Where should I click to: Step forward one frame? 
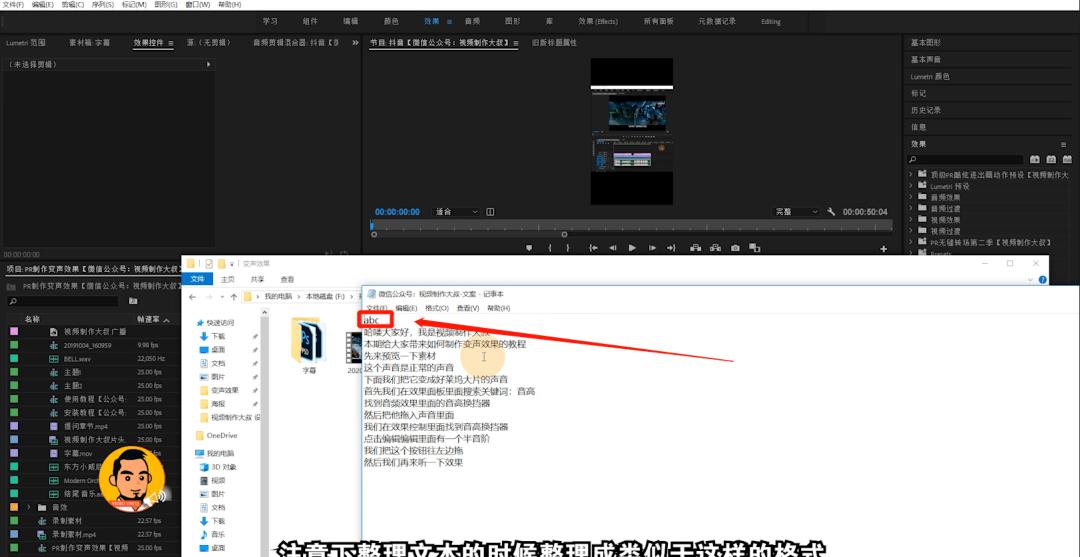(652, 248)
